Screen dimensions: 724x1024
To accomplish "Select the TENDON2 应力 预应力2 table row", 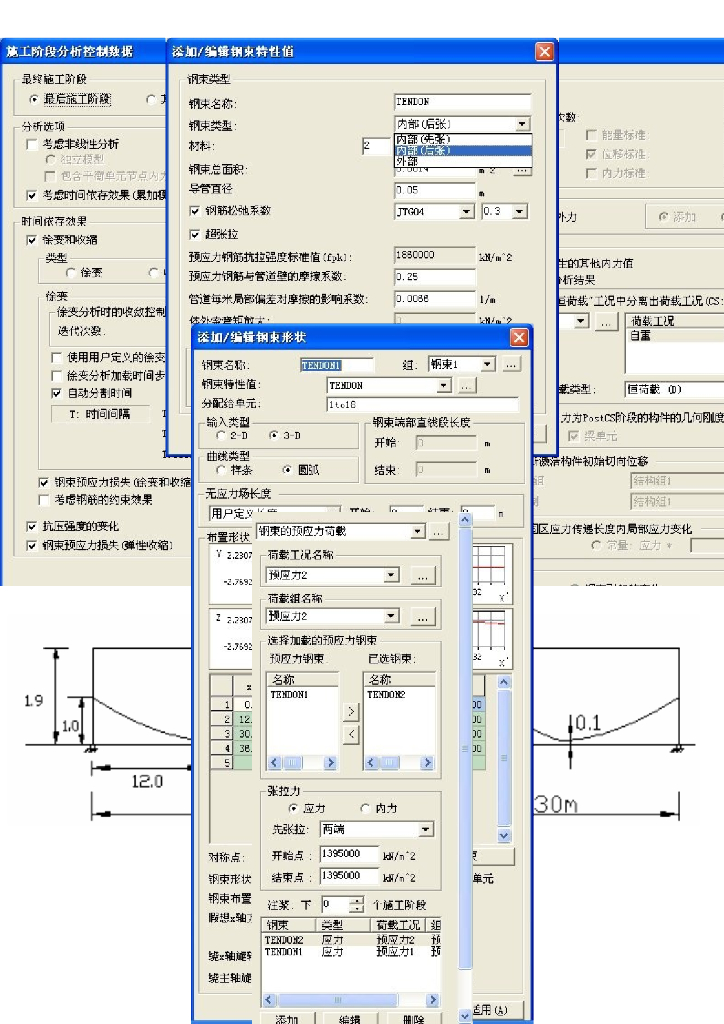I will [x=352, y=940].
